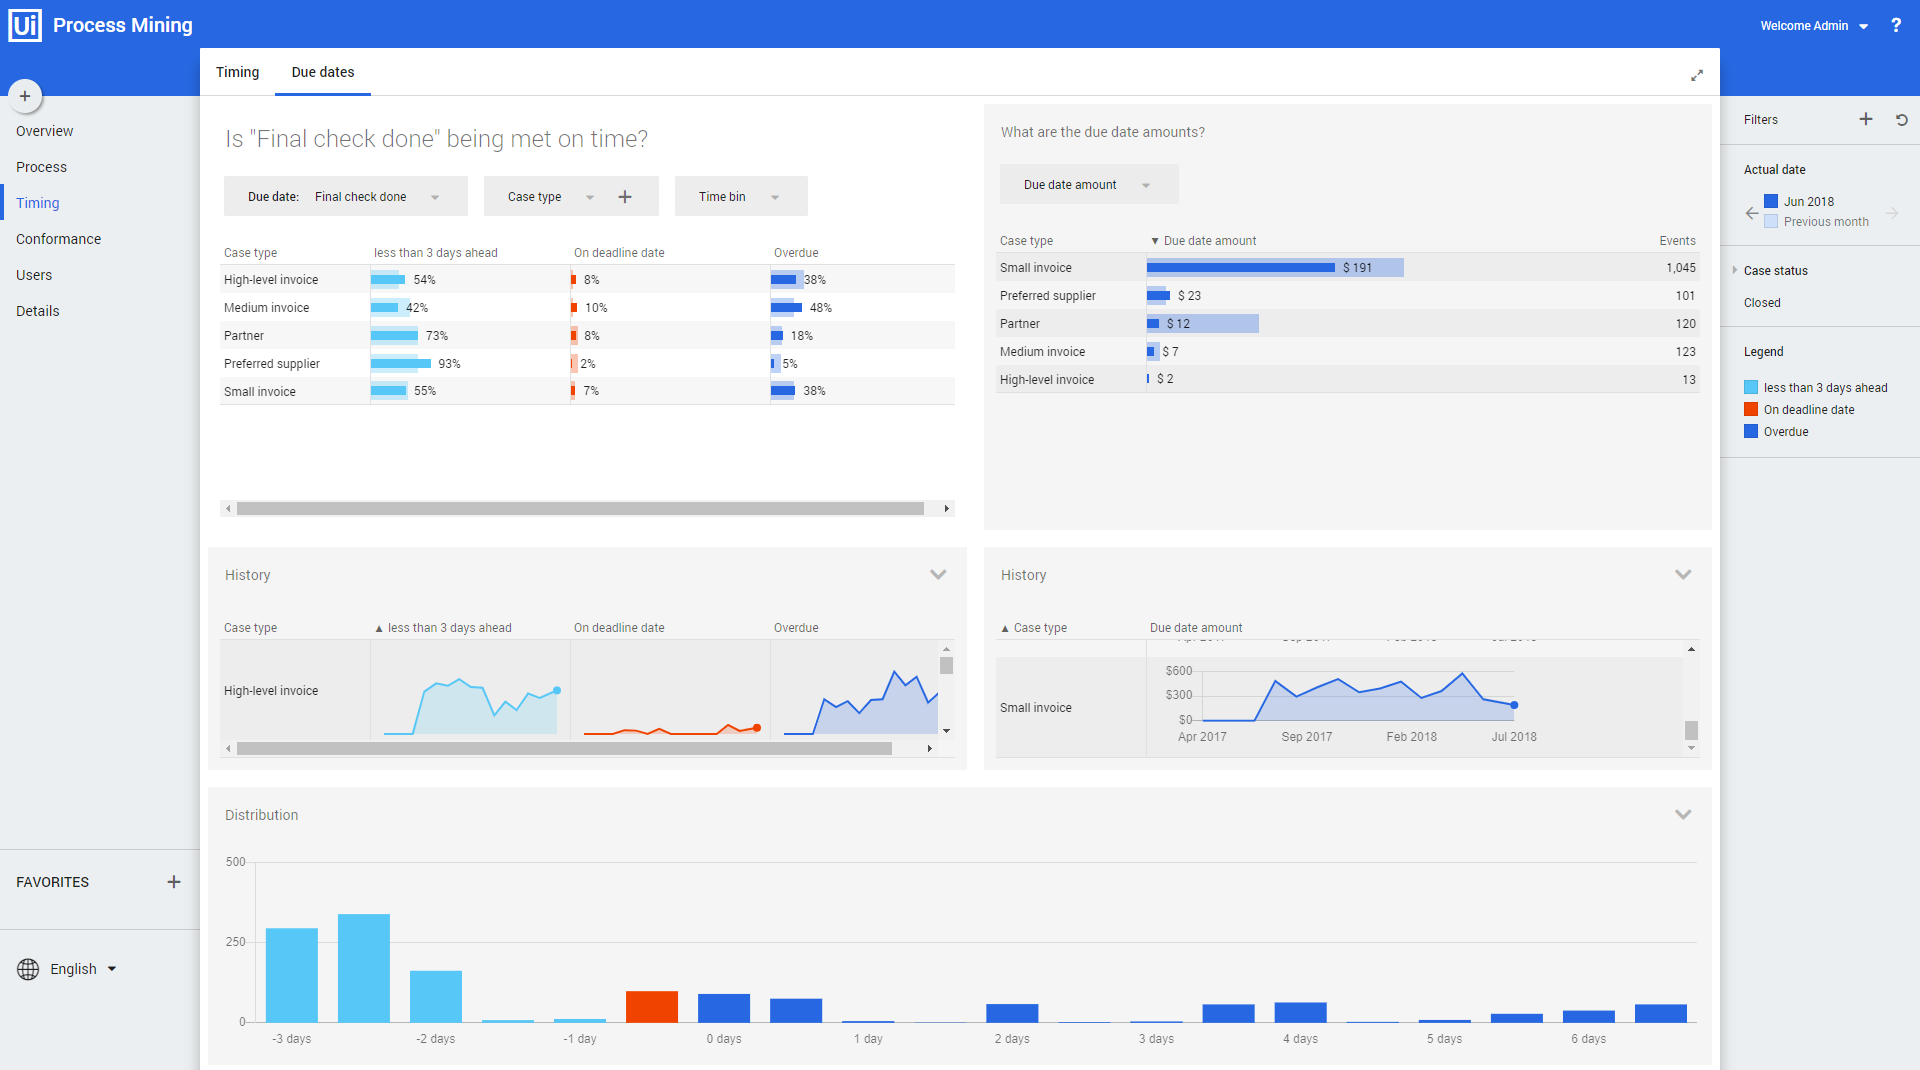Click the fullscreen expand dashboard icon

coord(1697,75)
